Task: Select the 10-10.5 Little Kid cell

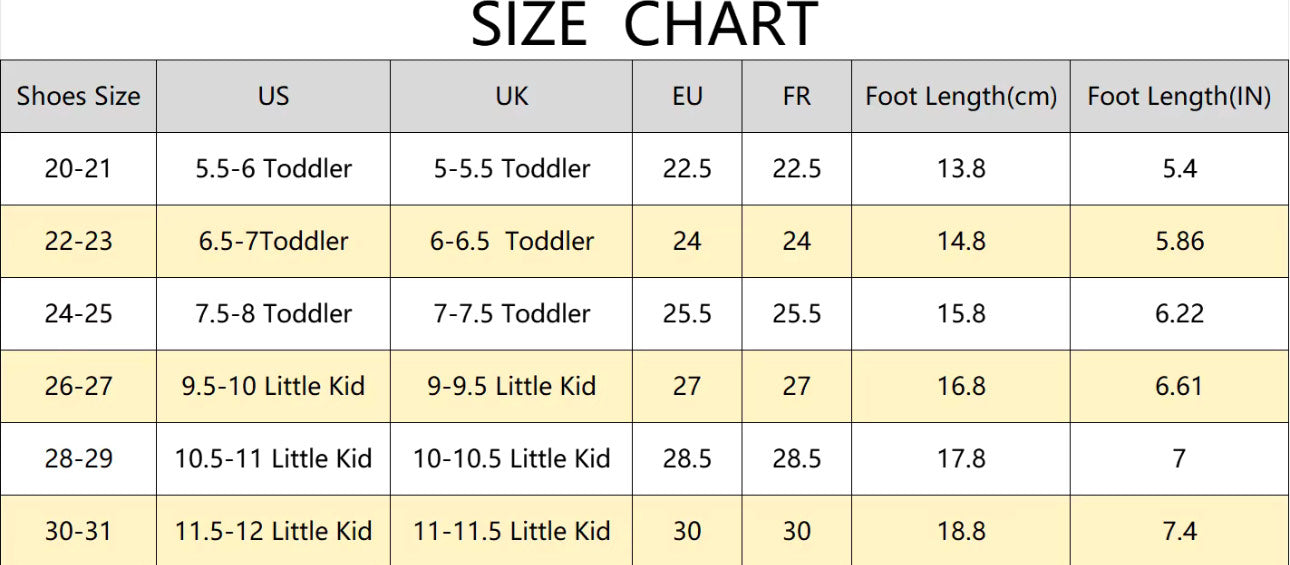Action: coord(511,459)
